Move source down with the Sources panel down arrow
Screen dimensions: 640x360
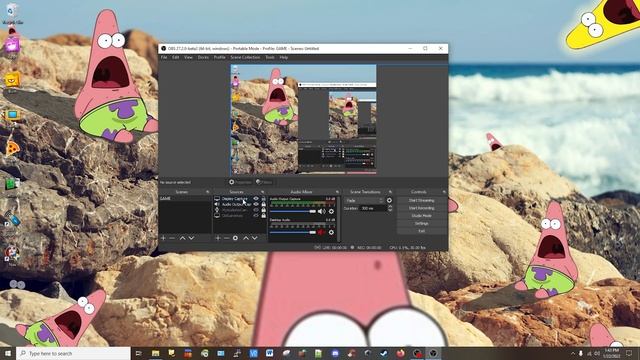click(x=254, y=238)
